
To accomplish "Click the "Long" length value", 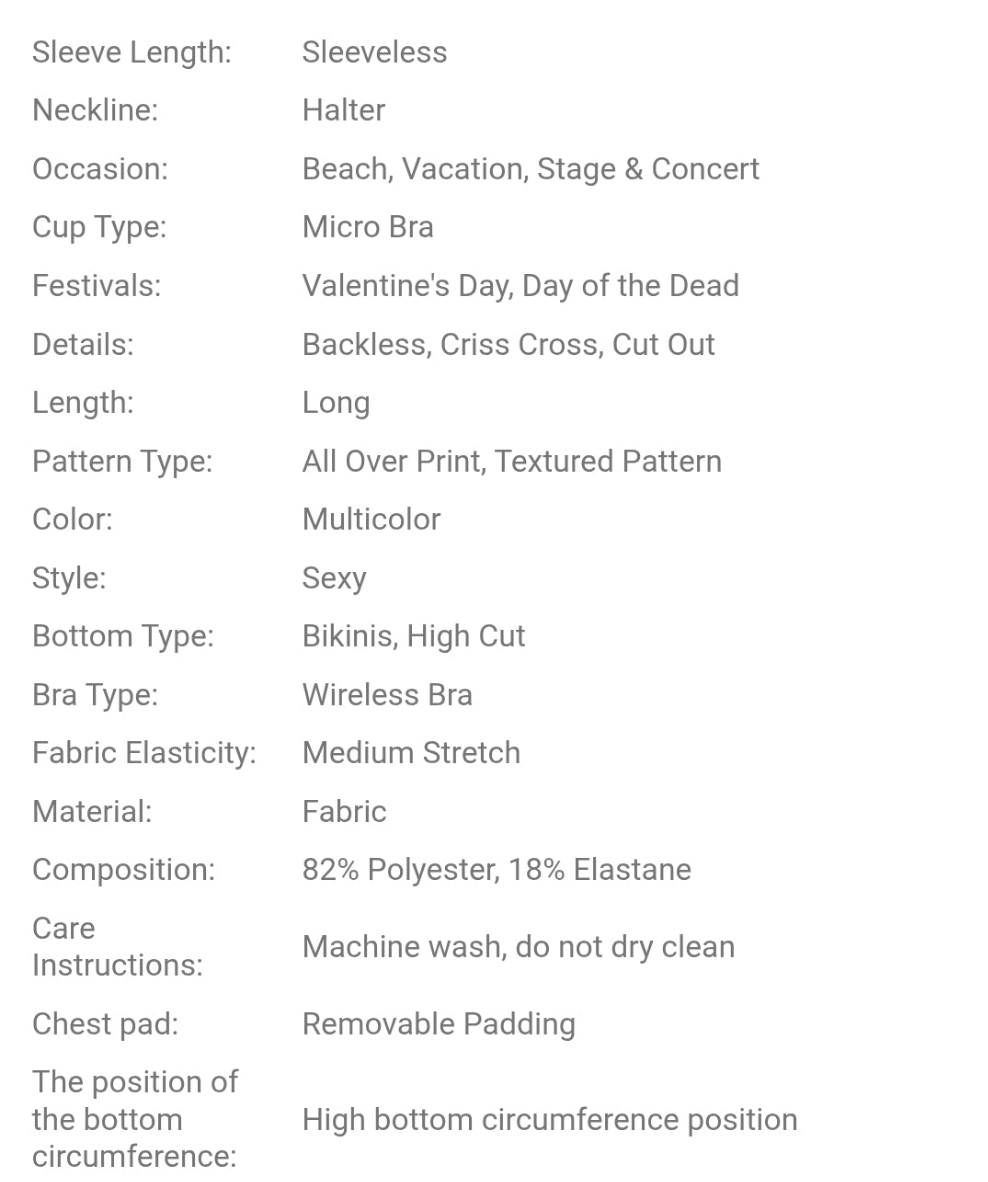I will 336,403.
